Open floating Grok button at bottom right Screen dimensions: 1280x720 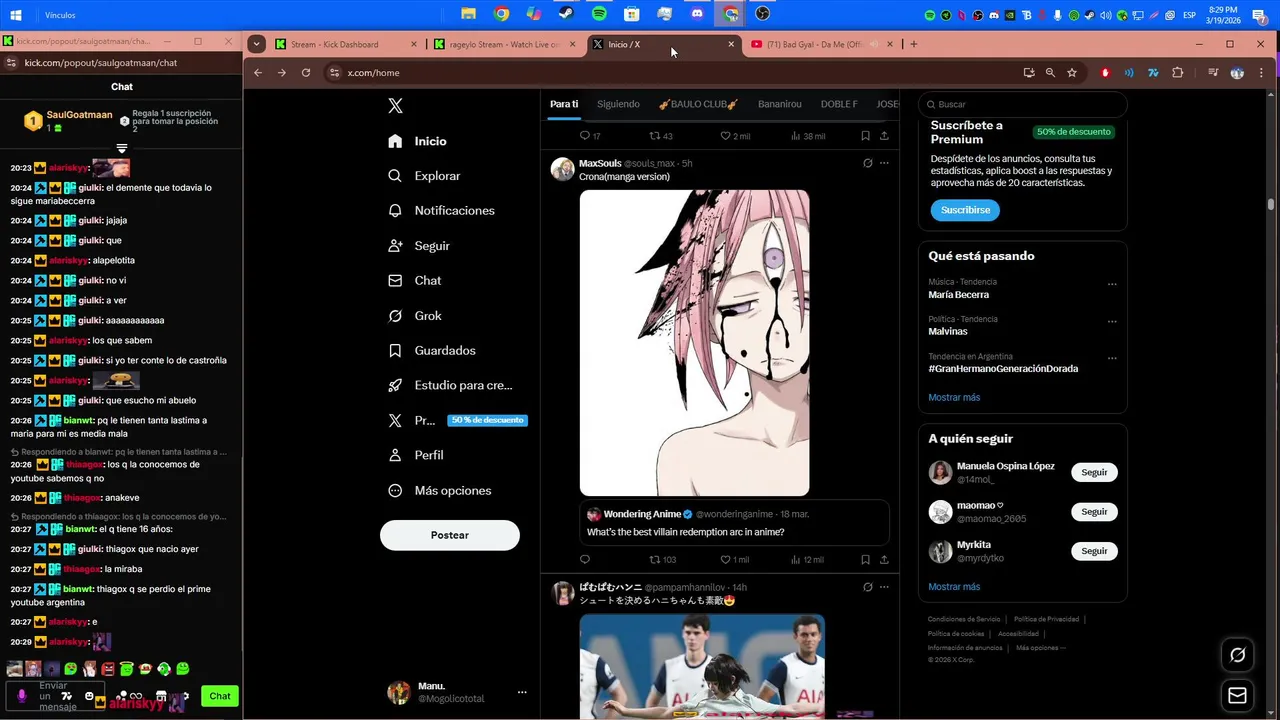tap(1237, 655)
